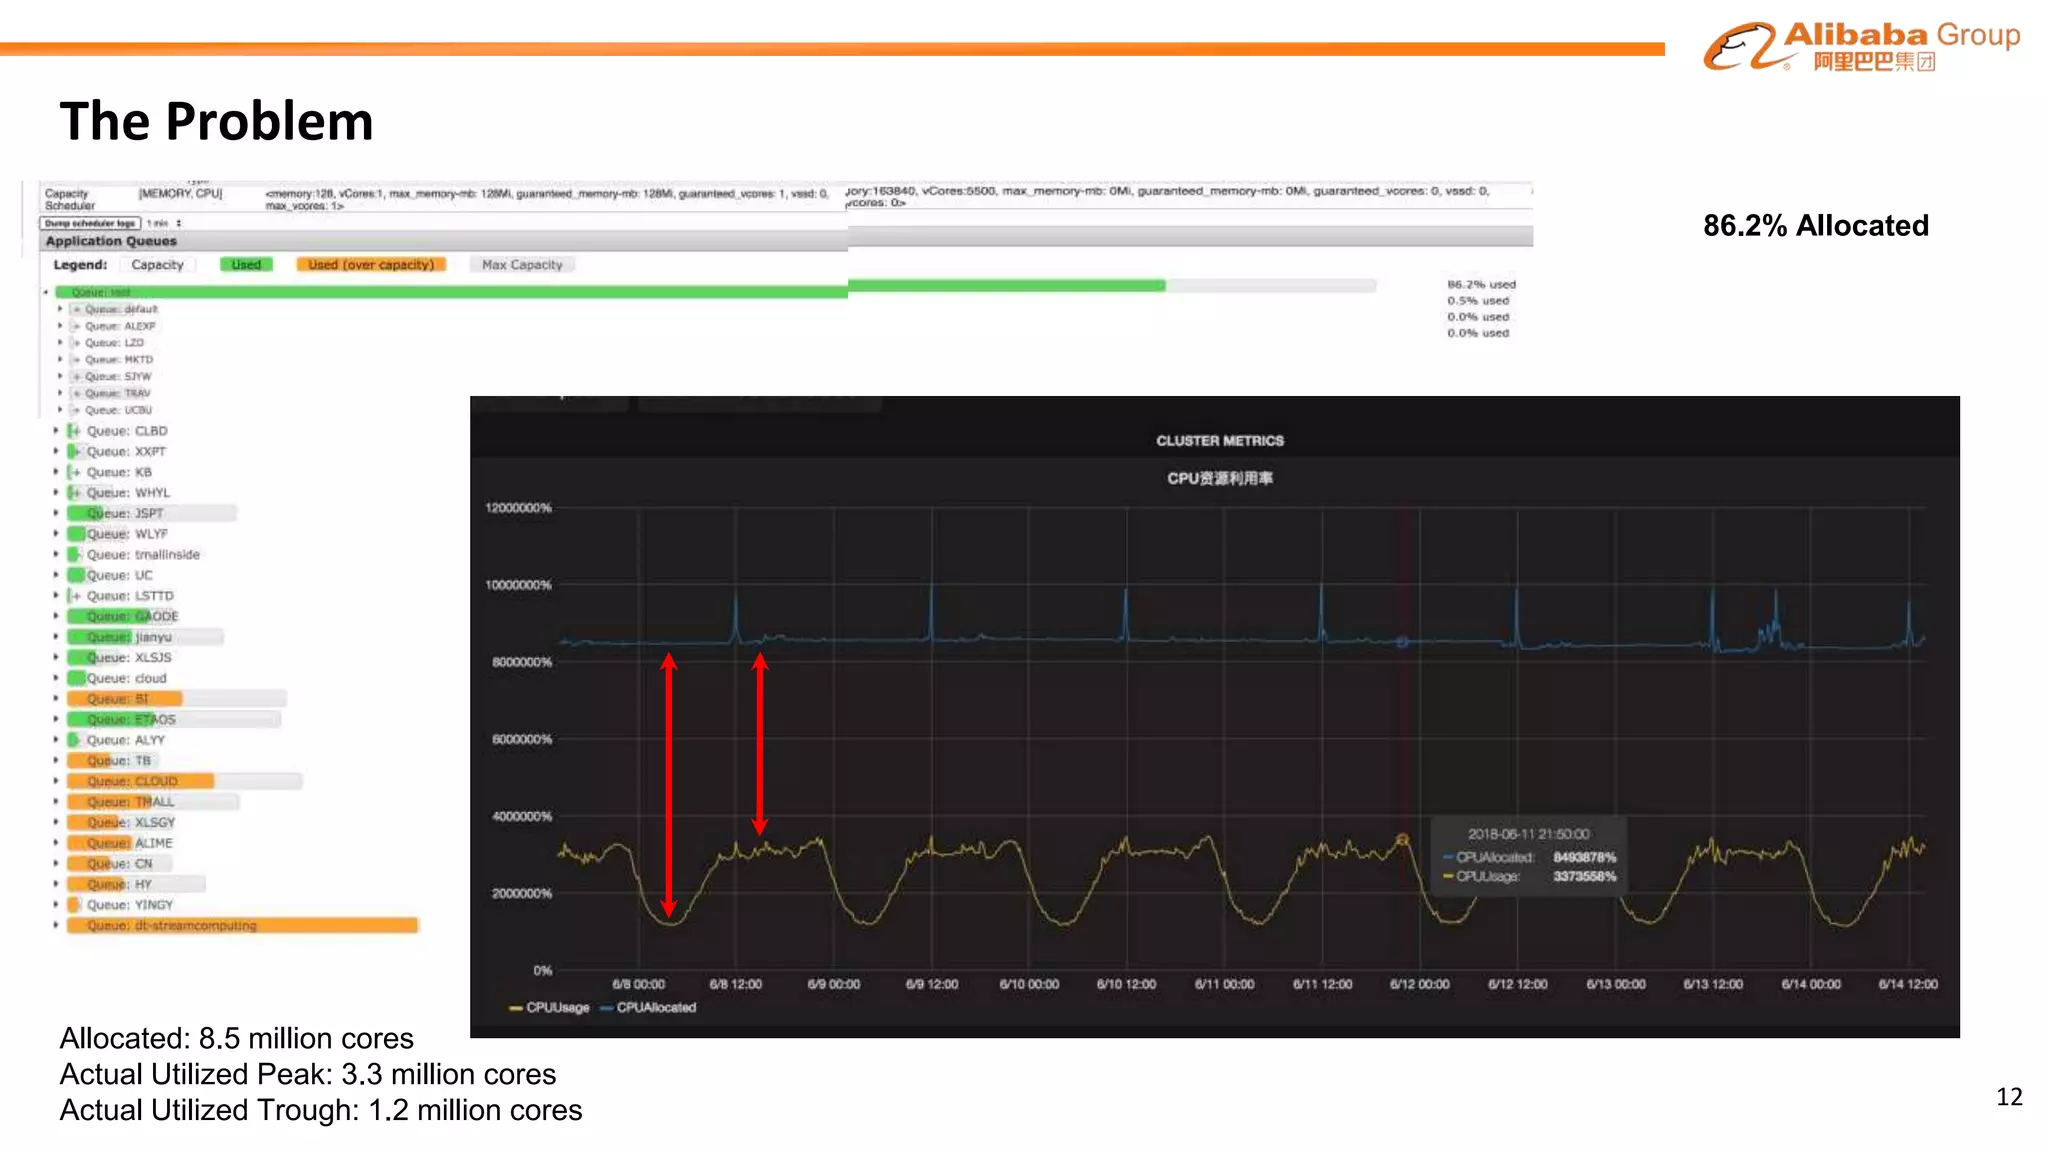
Task: Expand the Queue: LZD arrow
Action: [x=60, y=342]
